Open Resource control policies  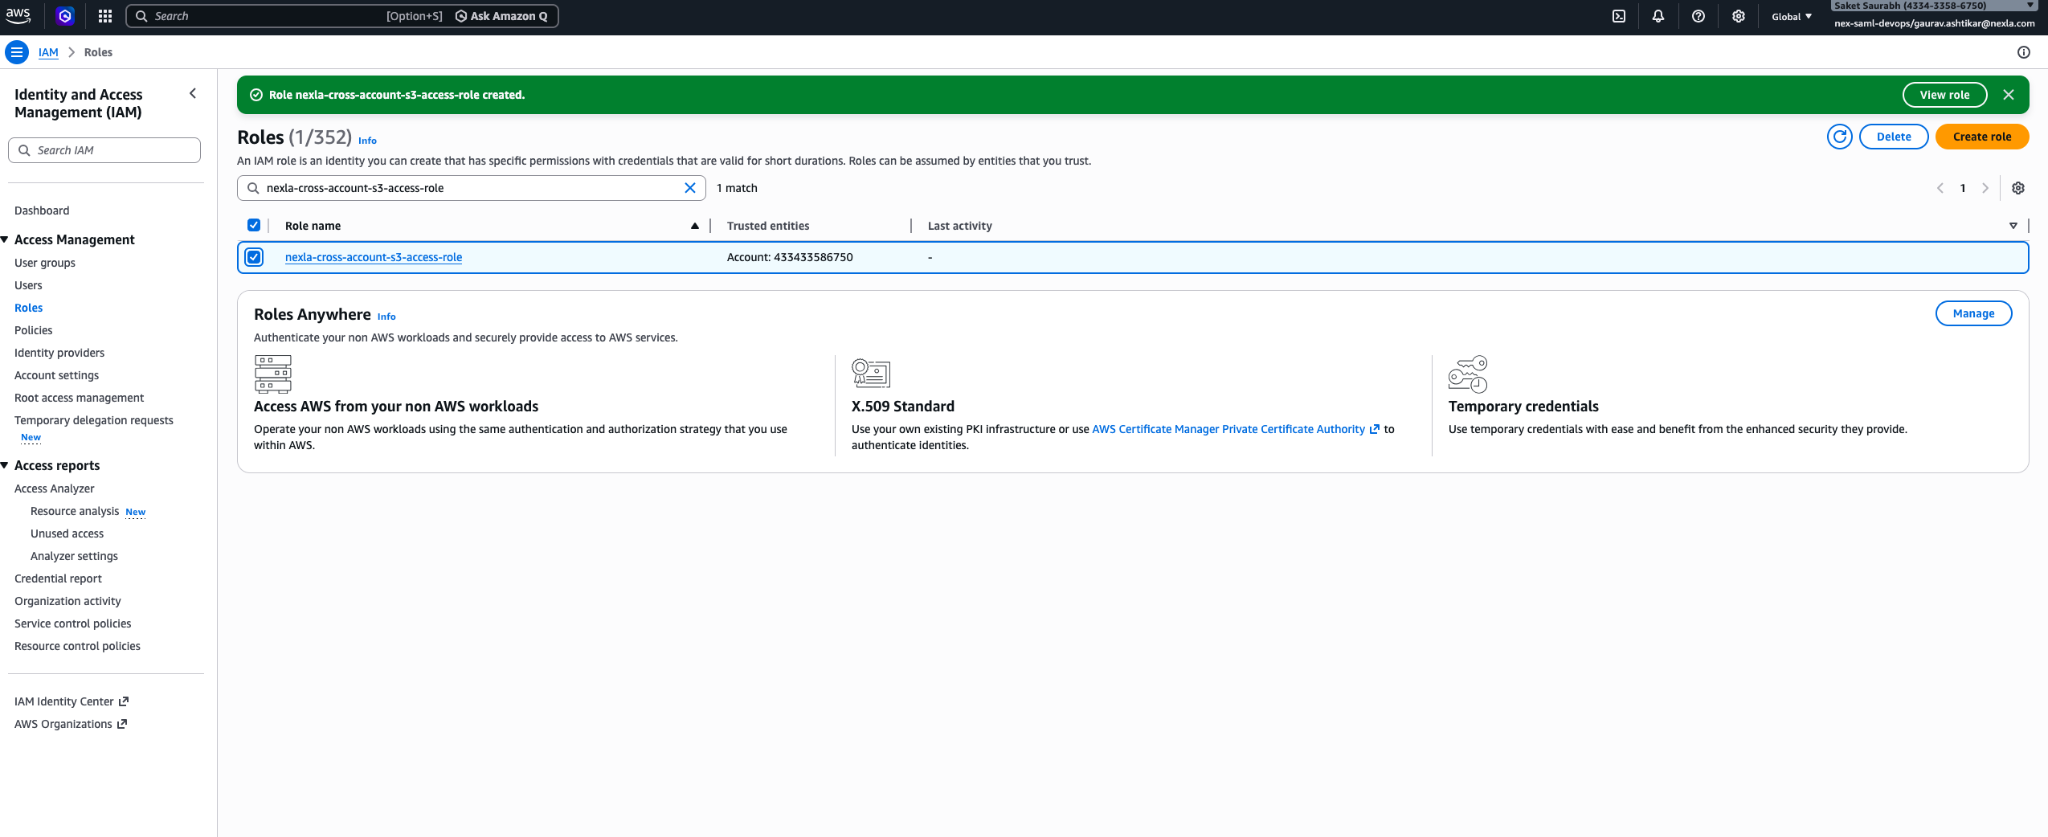click(77, 646)
